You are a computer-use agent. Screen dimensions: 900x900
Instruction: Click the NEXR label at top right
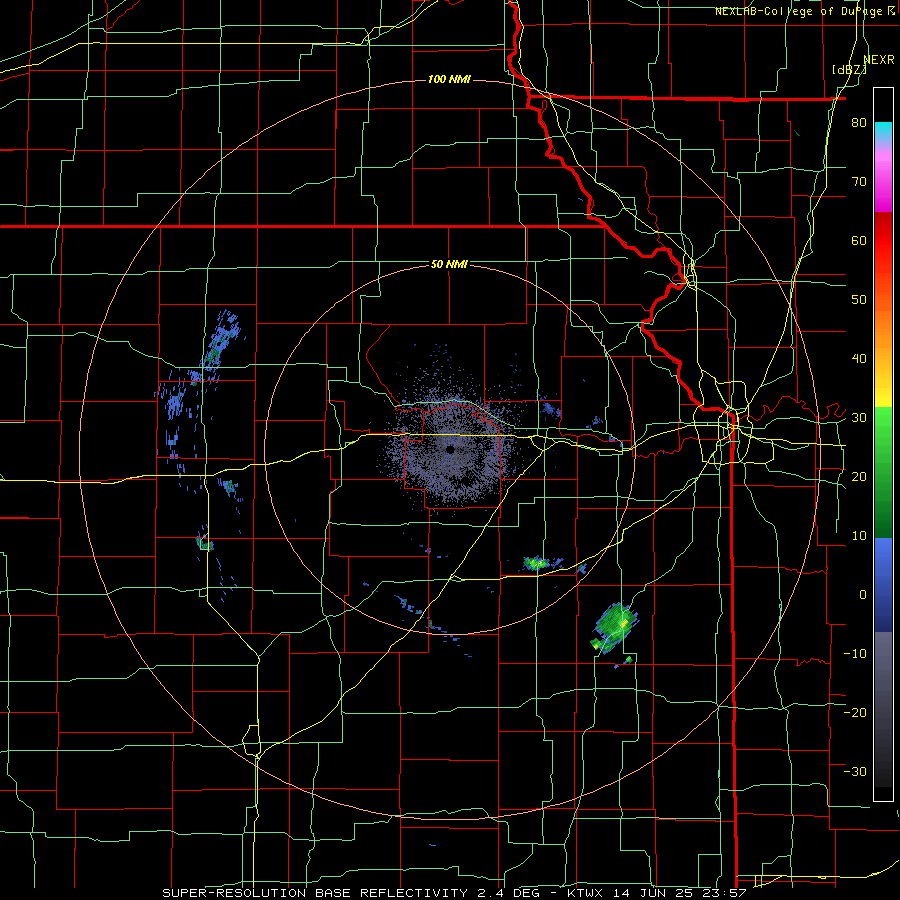click(x=879, y=60)
